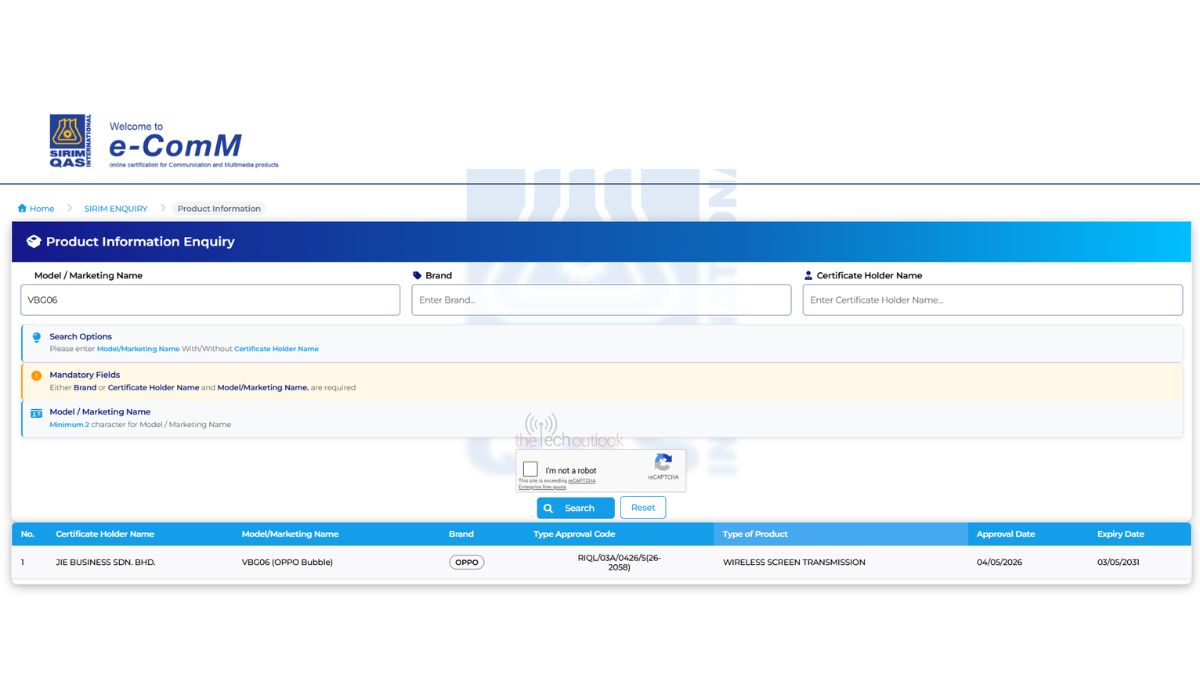
Task: Click the Type Approval Code column header
Action: point(574,534)
